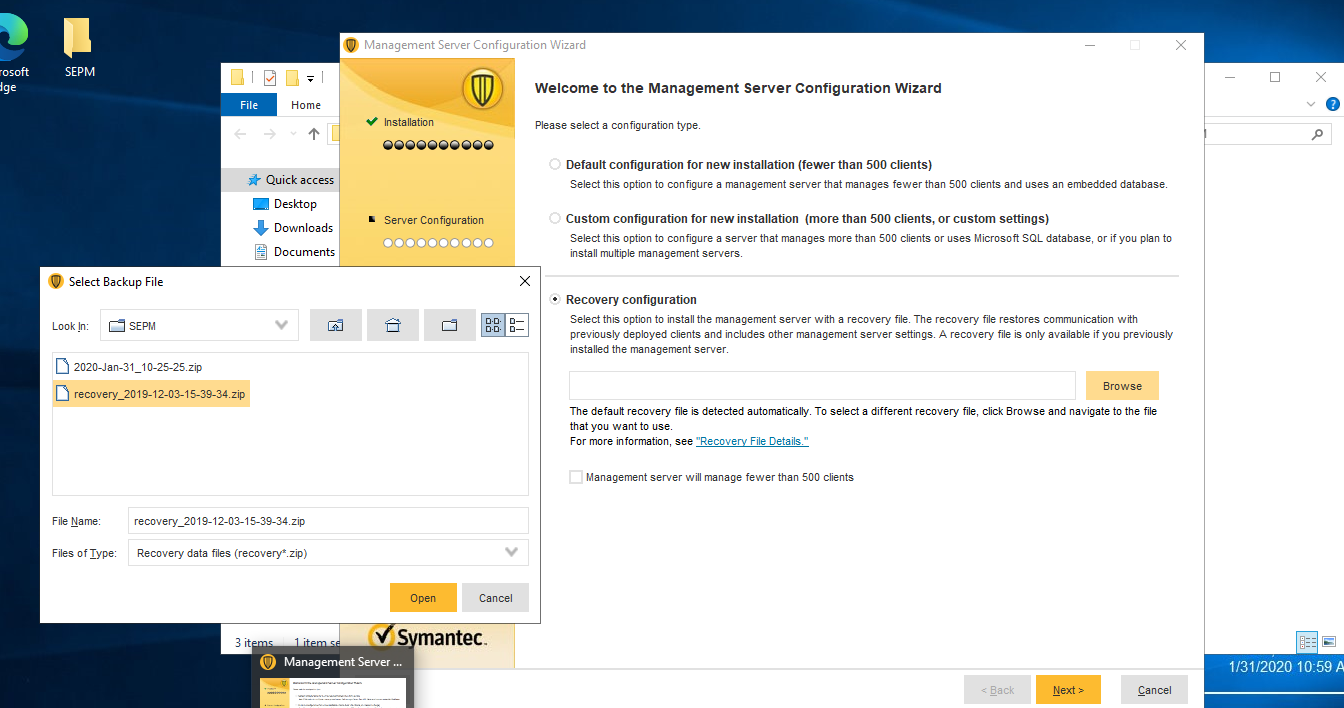This screenshot has width=1344, height=708.
Task: Click the Symantec shield logo in wizard sidebar
Action: (x=482, y=90)
